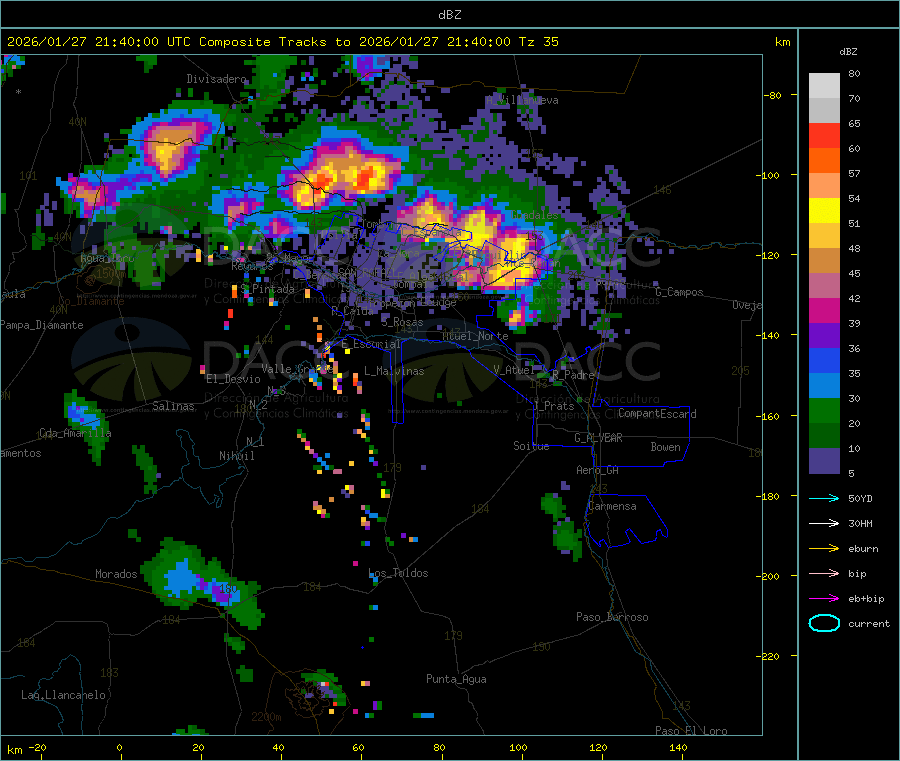
Task: Select the orange 57 to 60 dBZ swatch
Action: [x=824, y=161]
